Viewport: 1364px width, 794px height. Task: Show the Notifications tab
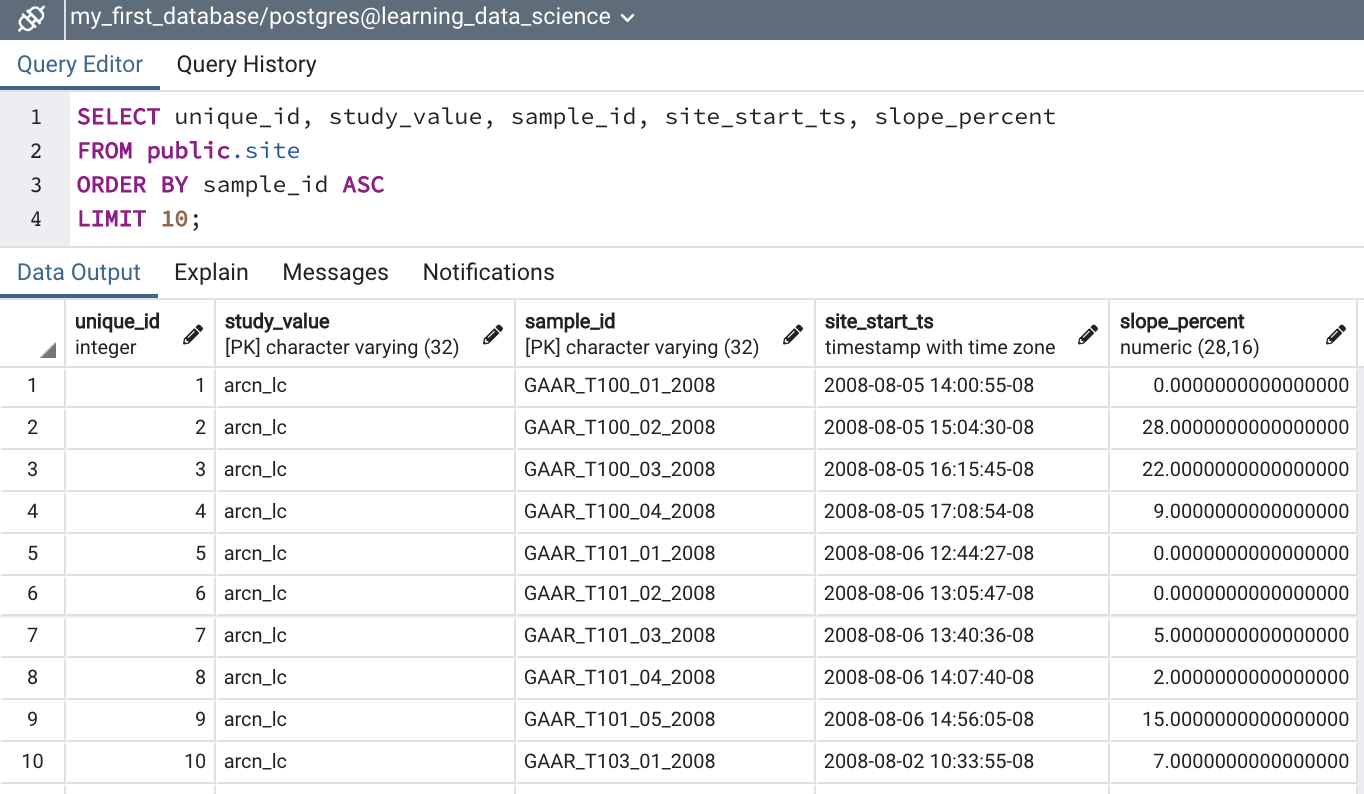point(488,272)
